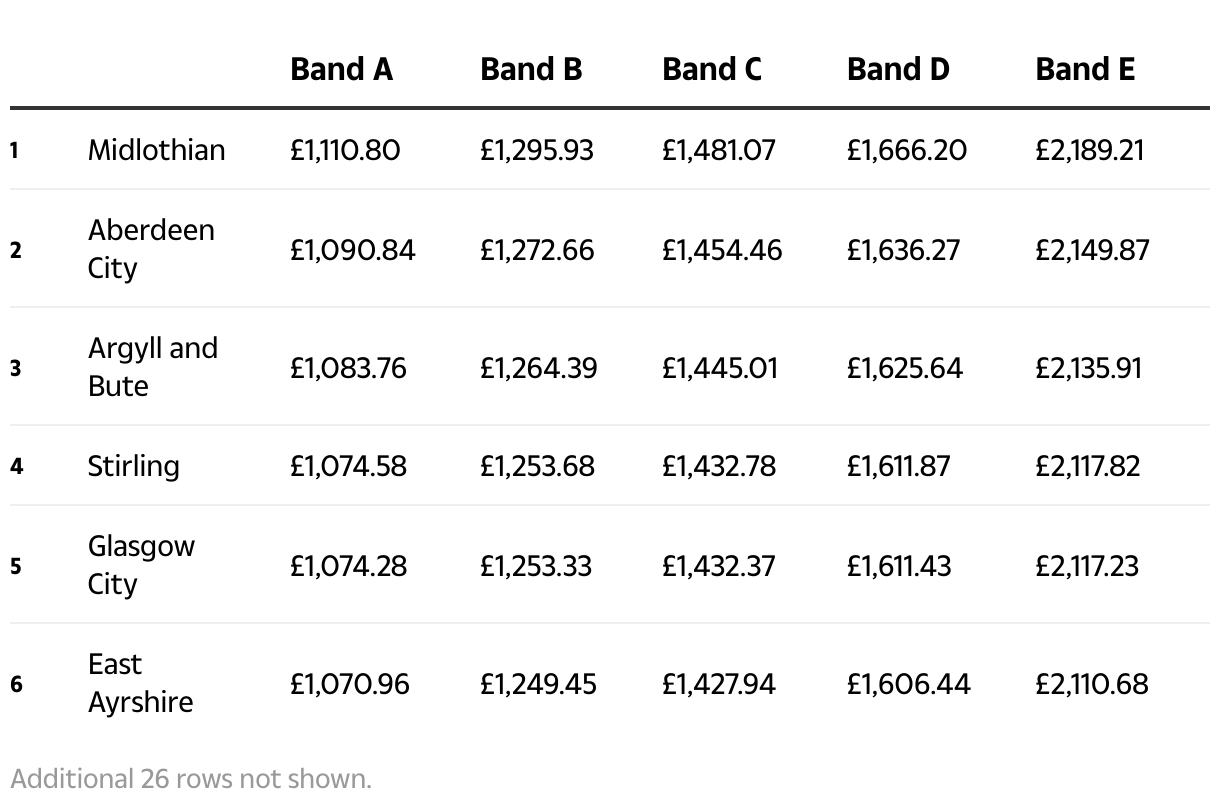1220x806 pixels.
Task: Click the Argyll and Bute row label
Action: [x=152, y=367]
